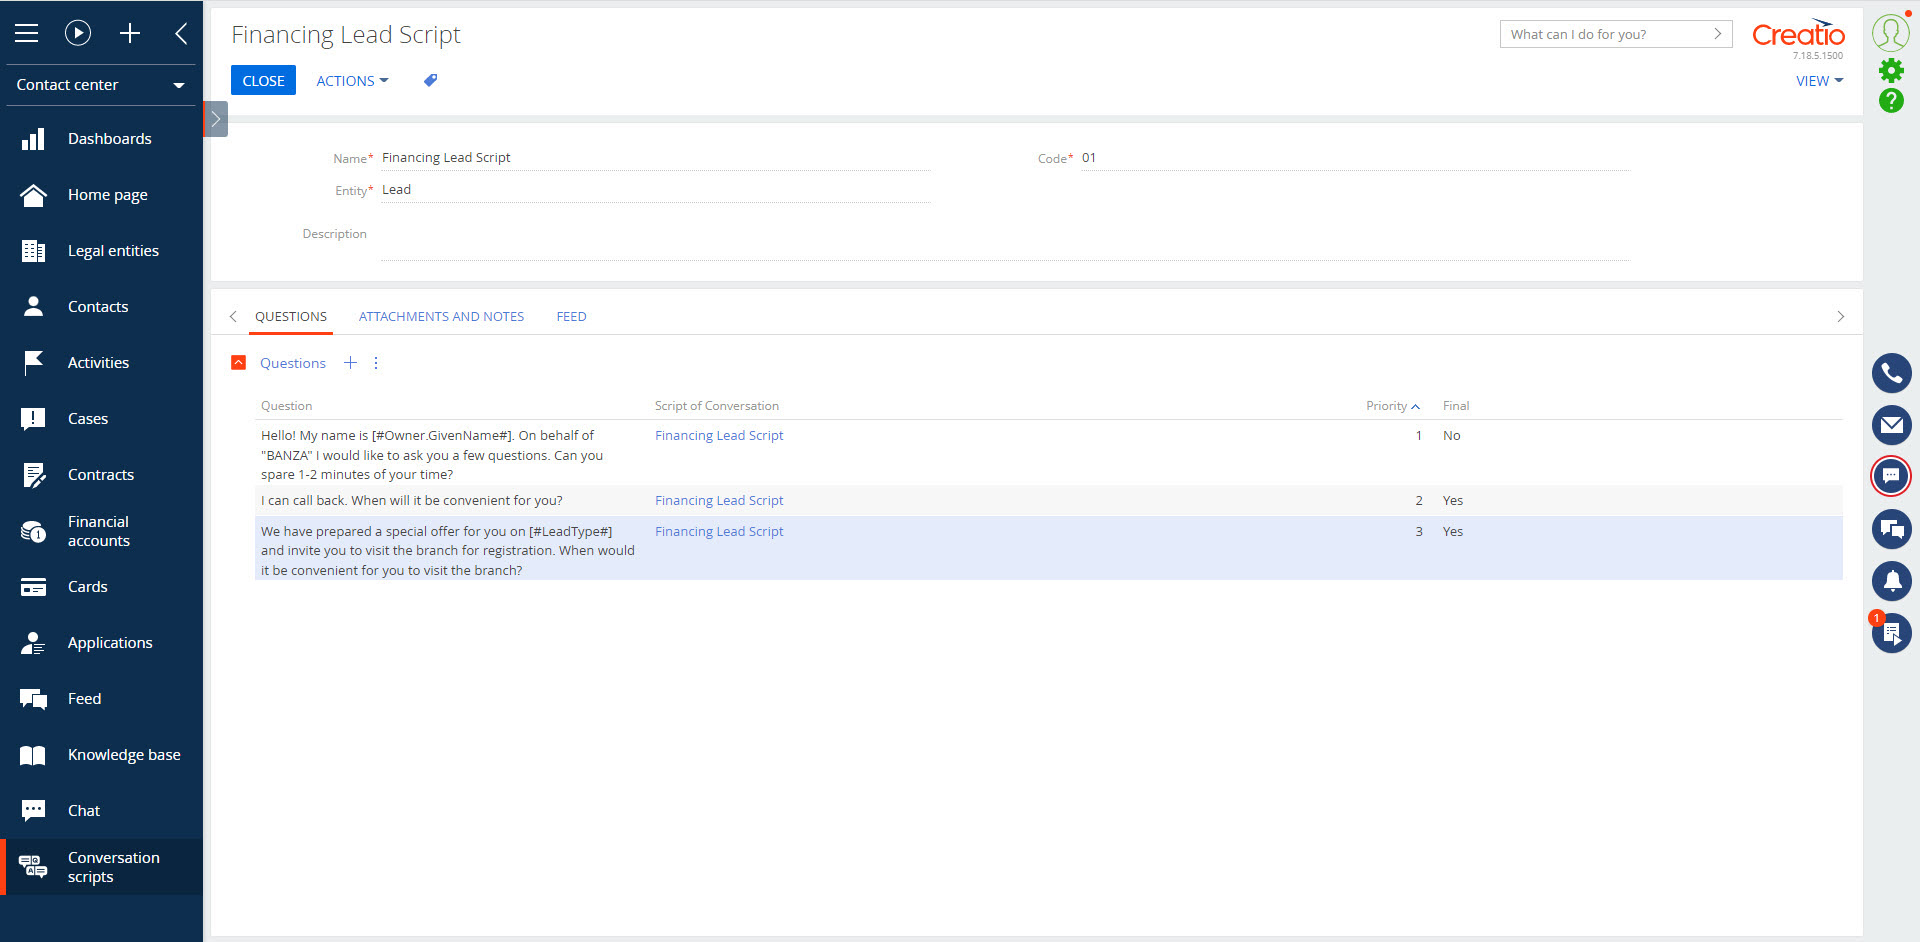Click the run process play icon
Screen dimensions: 1920x942
tap(78, 33)
